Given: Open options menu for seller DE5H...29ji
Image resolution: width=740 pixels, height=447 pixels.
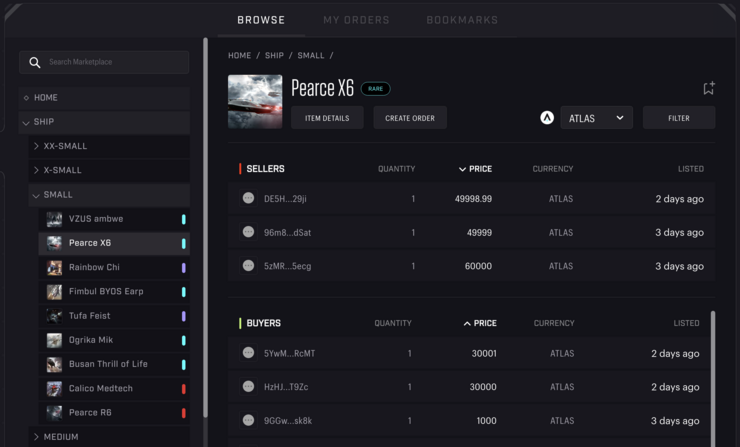Looking at the screenshot, I should tap(248, 198).
